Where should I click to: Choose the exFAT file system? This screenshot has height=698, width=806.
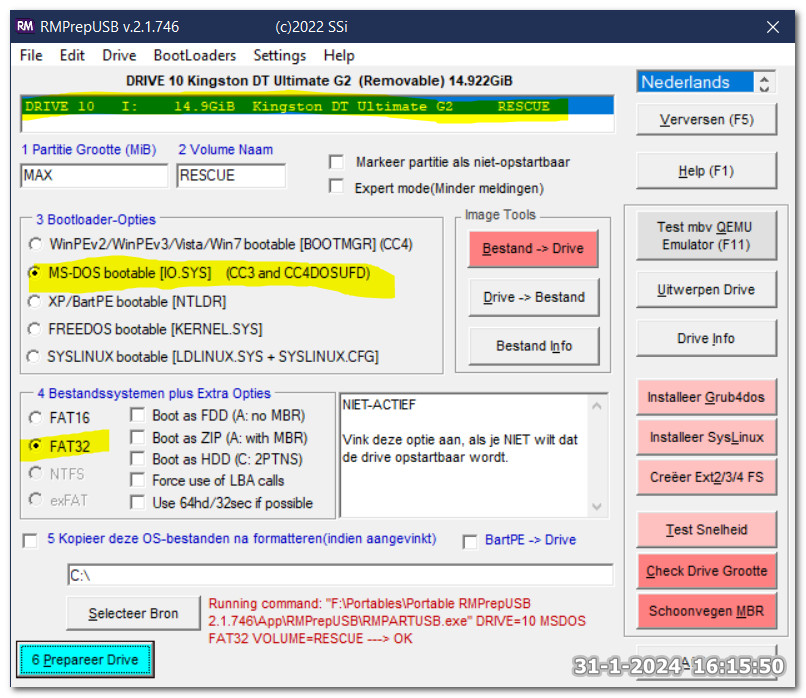point(35,500)
